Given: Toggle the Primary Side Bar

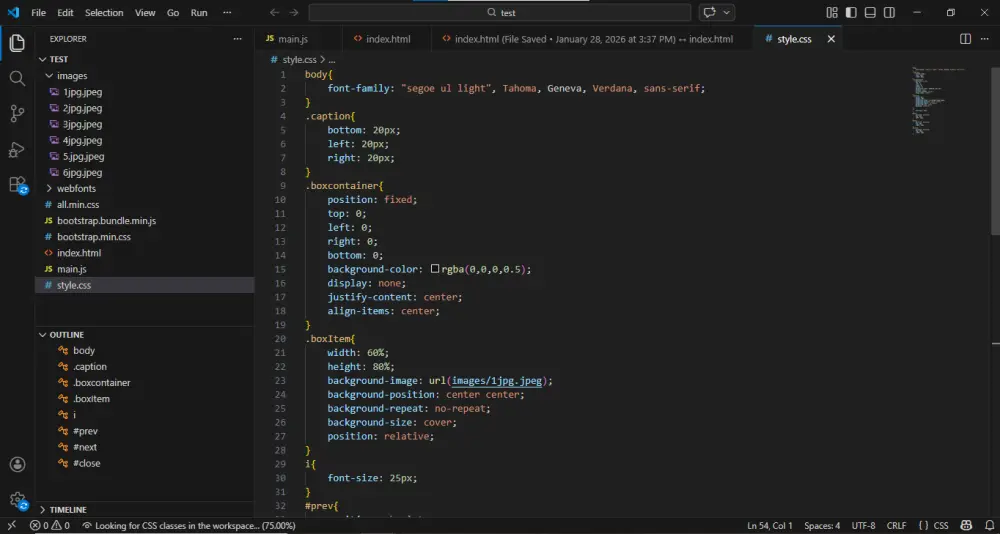Looking at the screenshot, I should point(851,13).
